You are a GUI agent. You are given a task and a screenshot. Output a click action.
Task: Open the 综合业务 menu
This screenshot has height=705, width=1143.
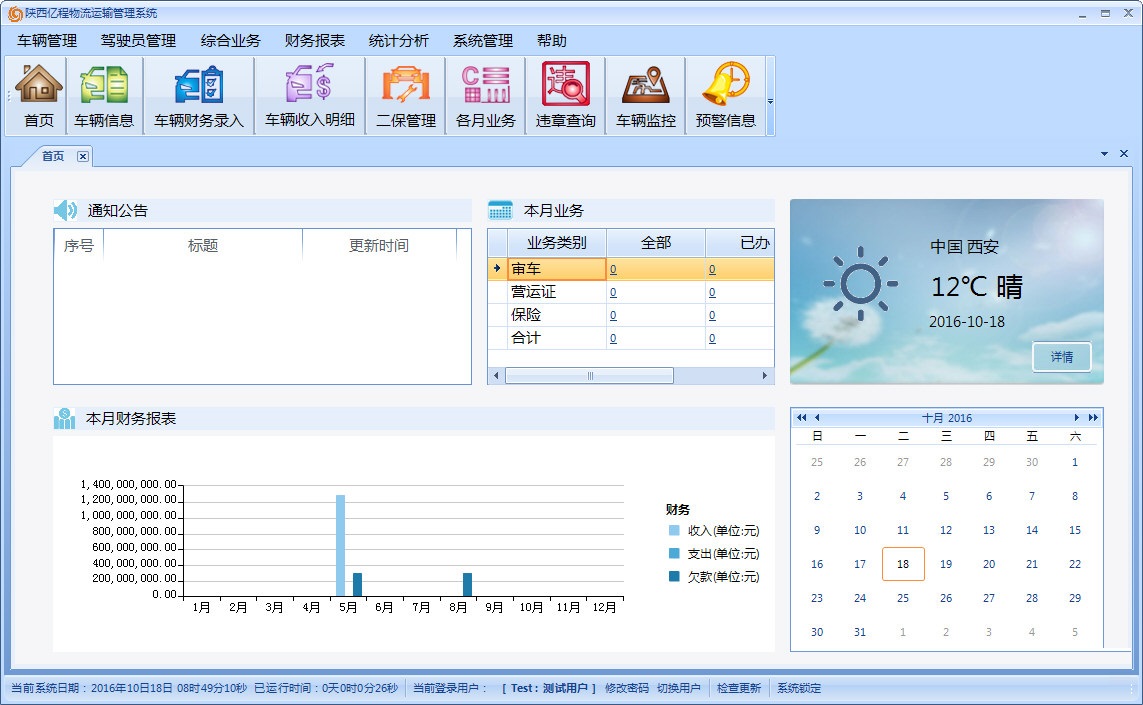[x=230, y=41]
